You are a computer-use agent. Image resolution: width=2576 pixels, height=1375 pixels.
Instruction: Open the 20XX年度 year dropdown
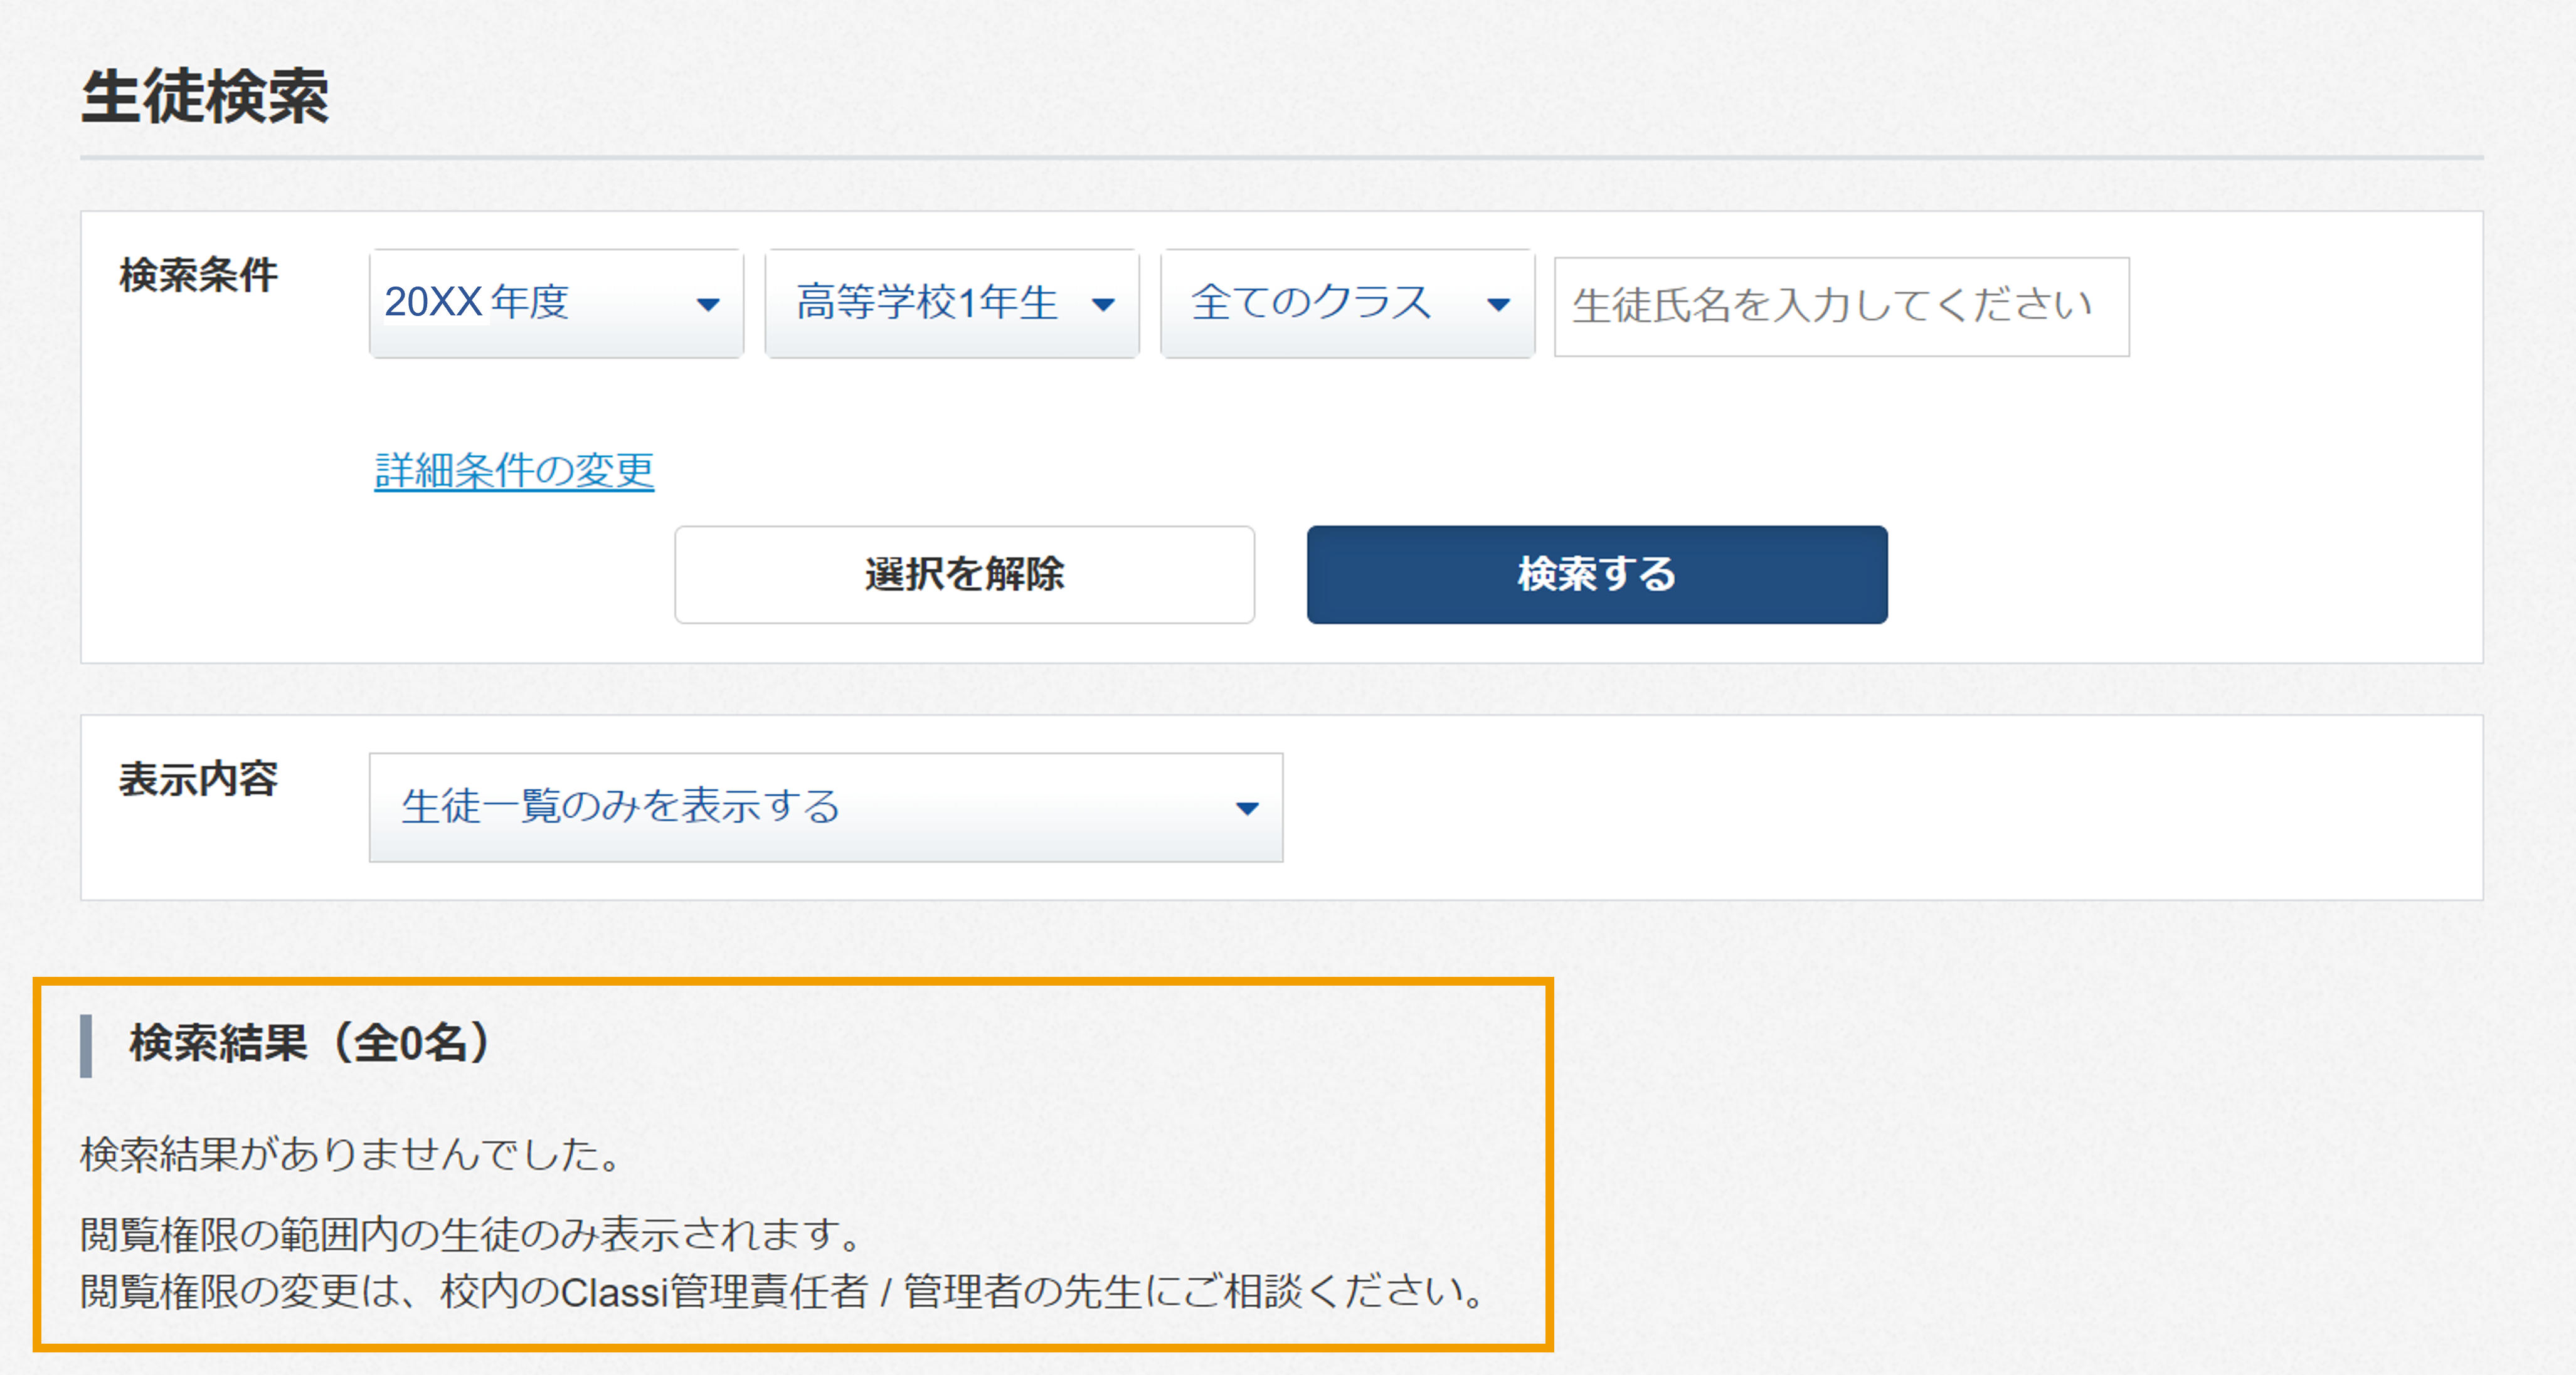(x=556, y=304)
